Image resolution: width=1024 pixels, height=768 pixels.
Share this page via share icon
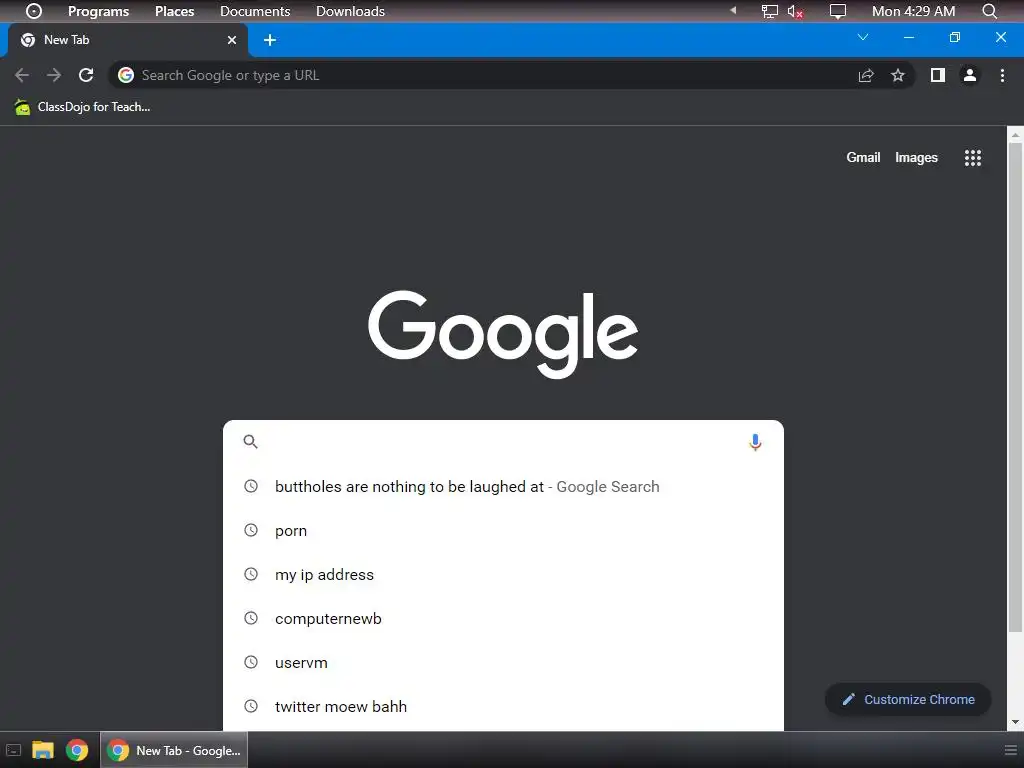click(866, 75)
